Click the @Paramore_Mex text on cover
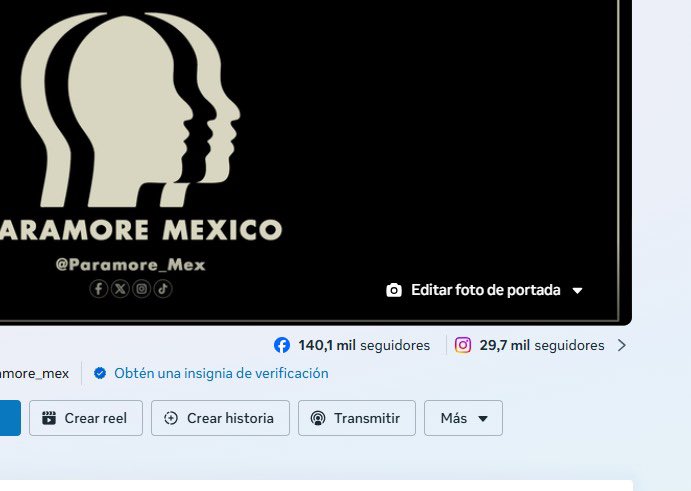 (130, 264)
